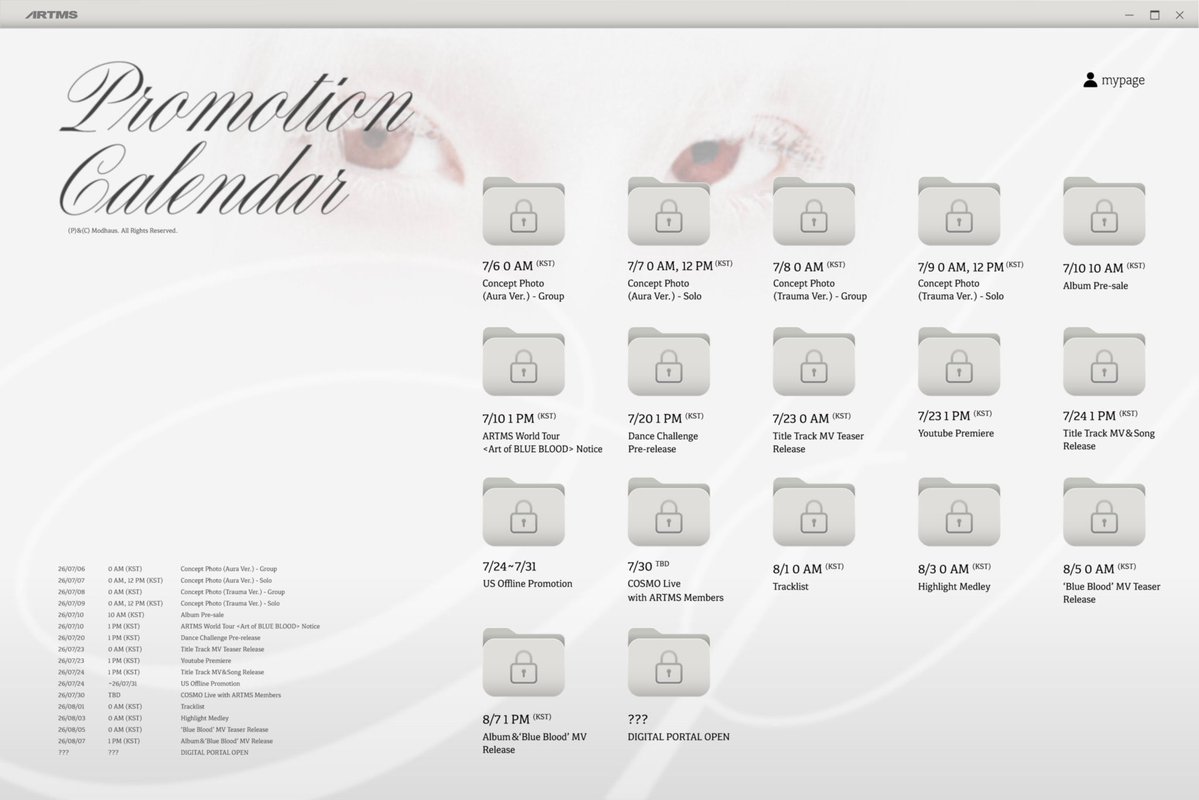Select 'Concept Photo (Aura Ver.) - Group' folder label
Screen dimensions: 1199x800
[523, 290]
